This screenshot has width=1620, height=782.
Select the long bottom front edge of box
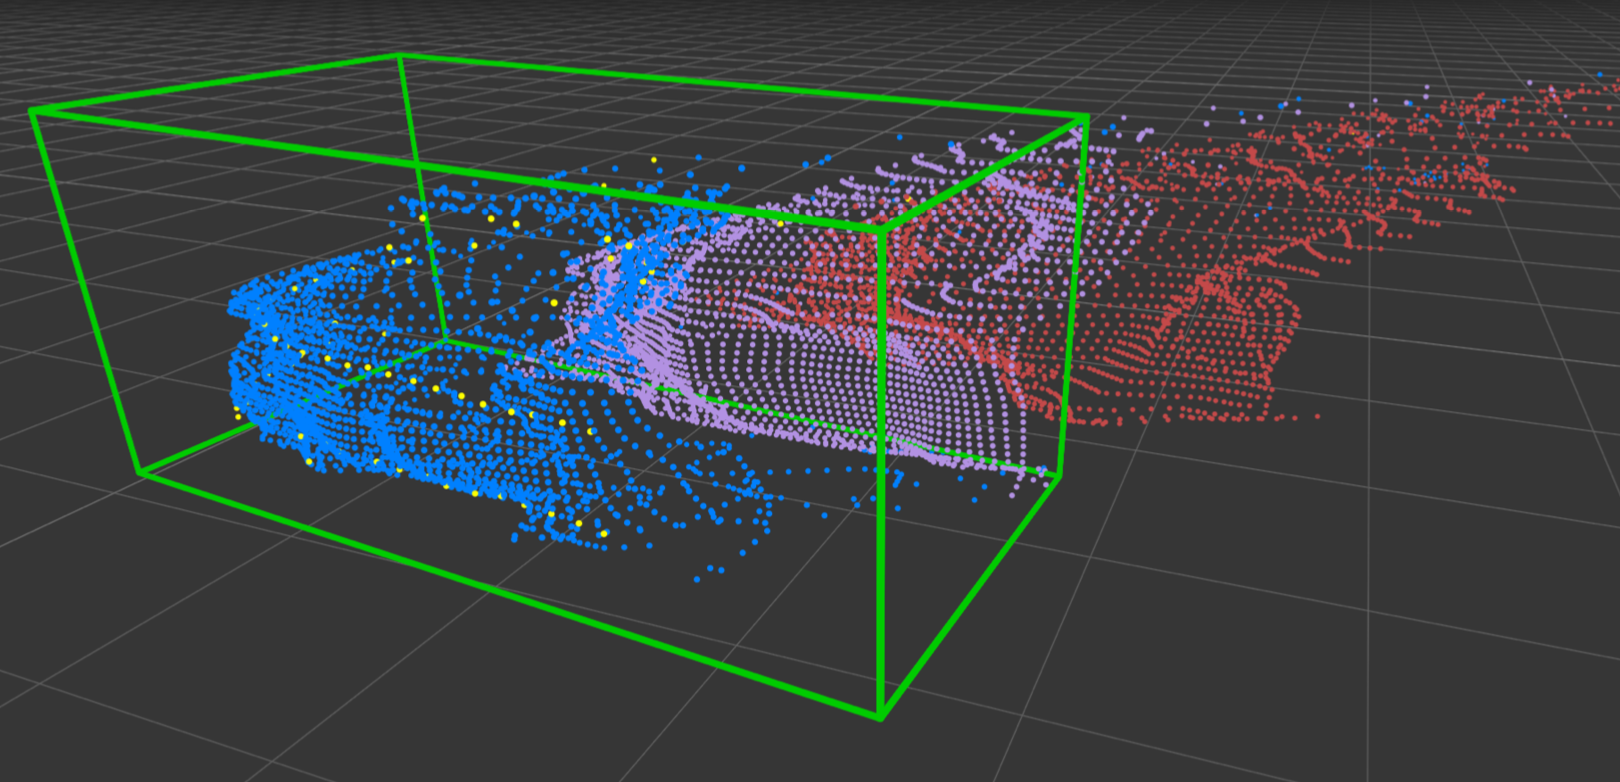(x=510, y=595)
